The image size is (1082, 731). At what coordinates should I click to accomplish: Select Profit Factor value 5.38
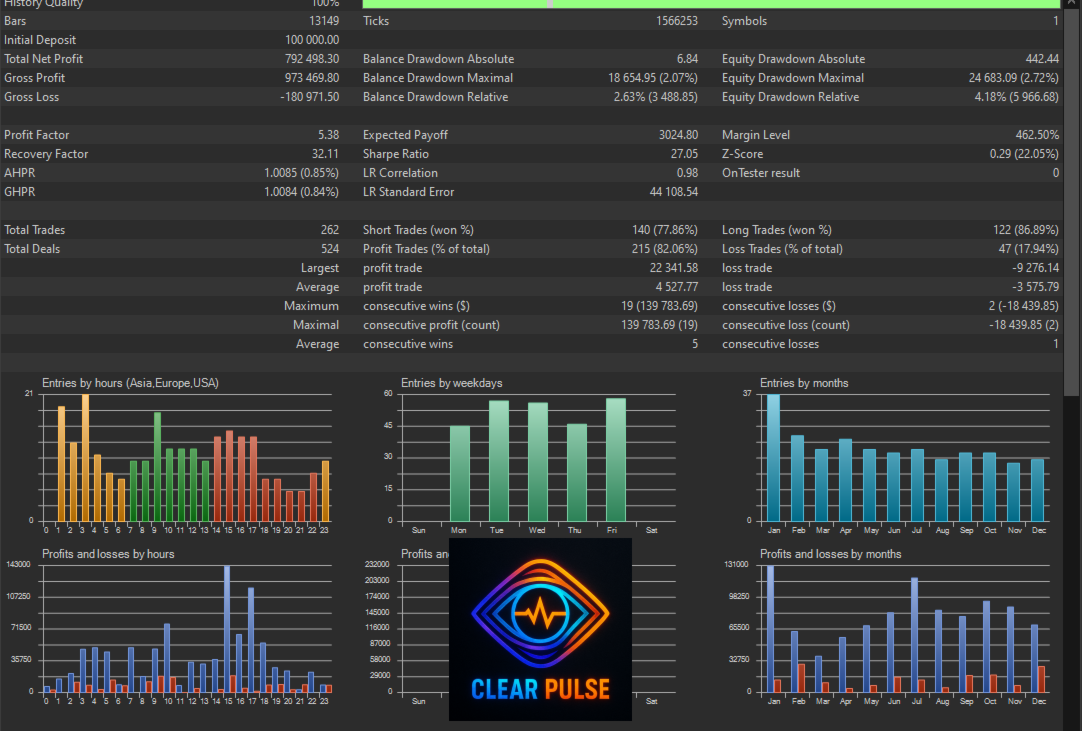328,135
